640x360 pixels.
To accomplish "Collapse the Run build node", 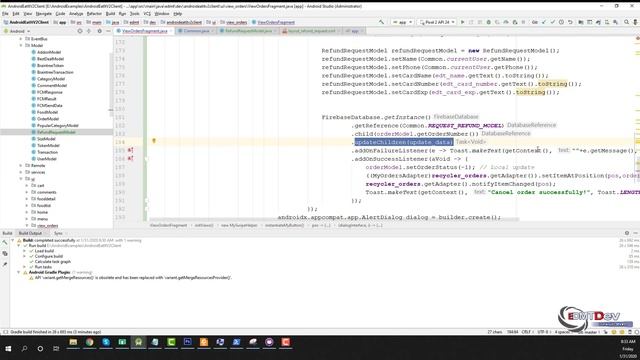I will coord(19,246).
